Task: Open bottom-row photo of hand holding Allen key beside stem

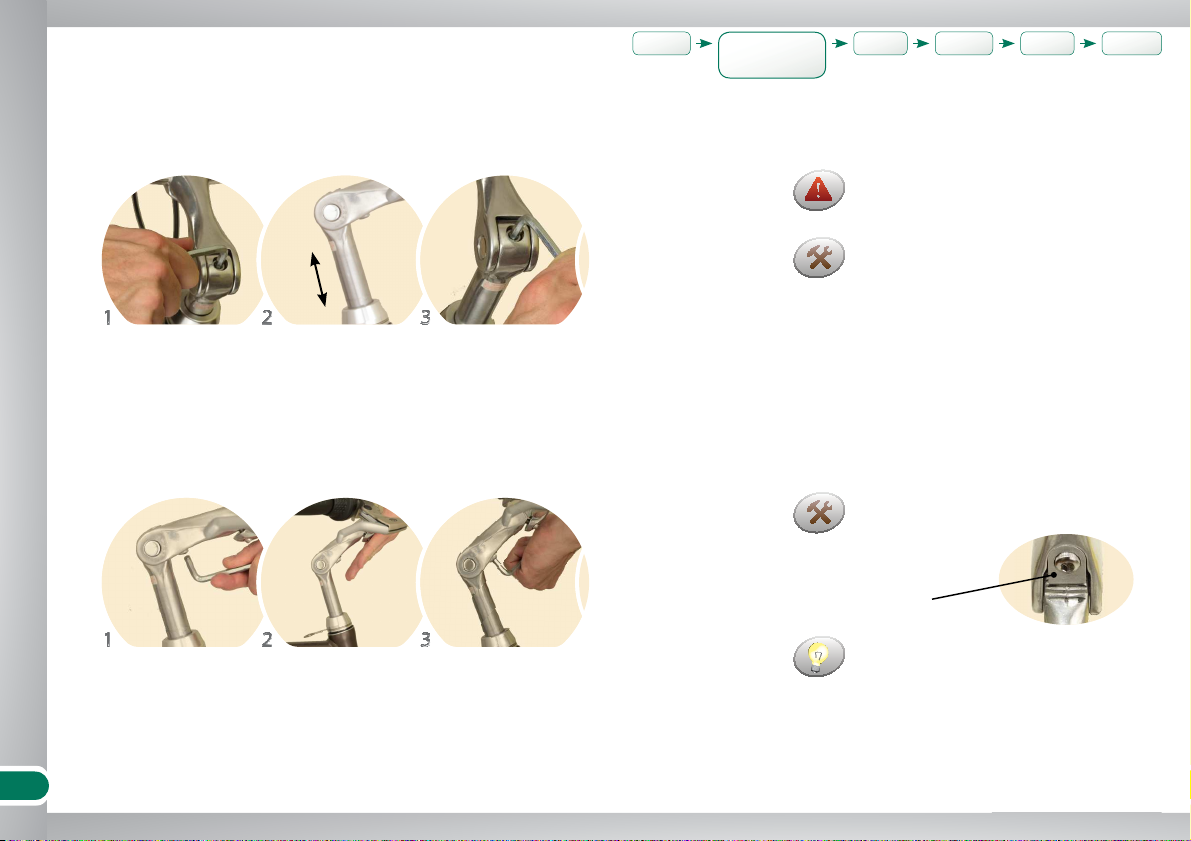Action: [182, 572]
